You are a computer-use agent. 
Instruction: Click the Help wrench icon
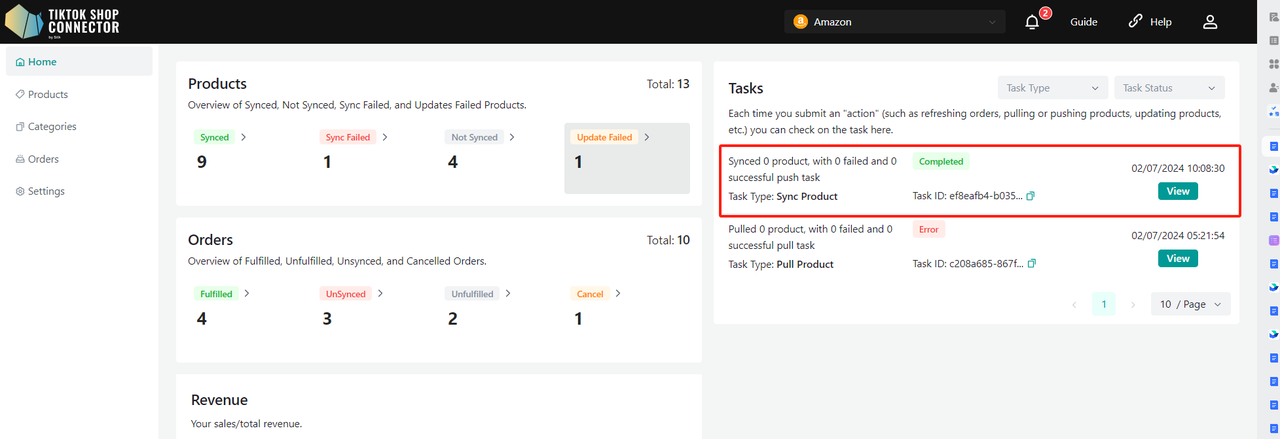click(x=1135, y=22)
